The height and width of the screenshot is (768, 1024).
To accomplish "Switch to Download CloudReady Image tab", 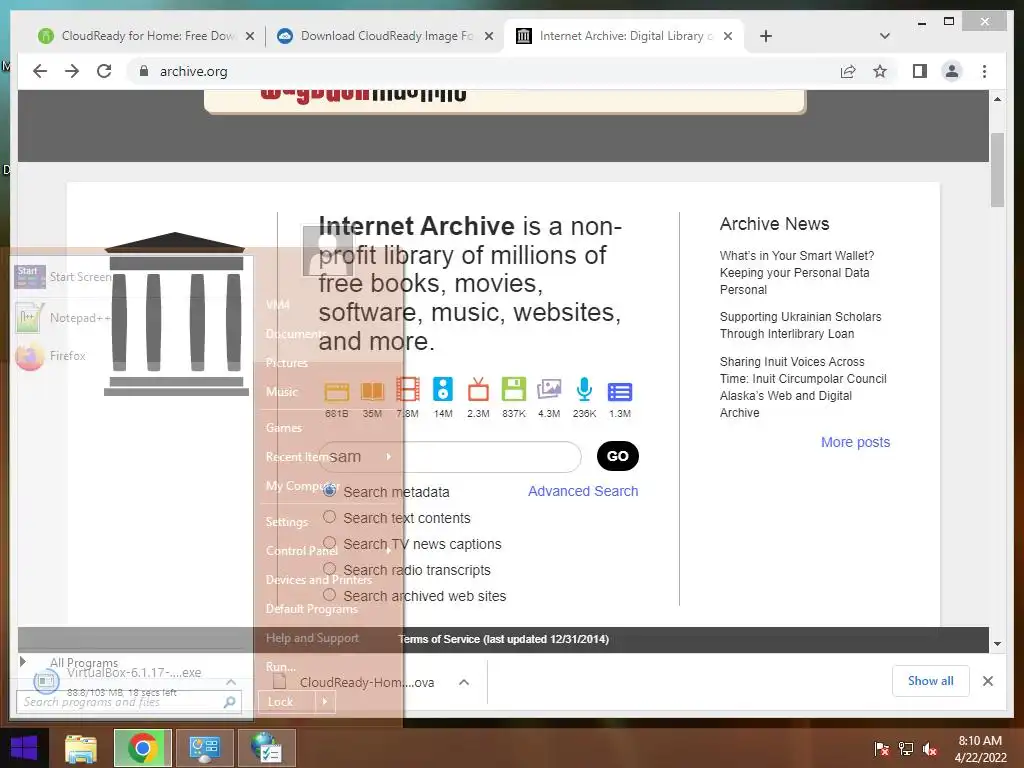I will pos(385,36).
